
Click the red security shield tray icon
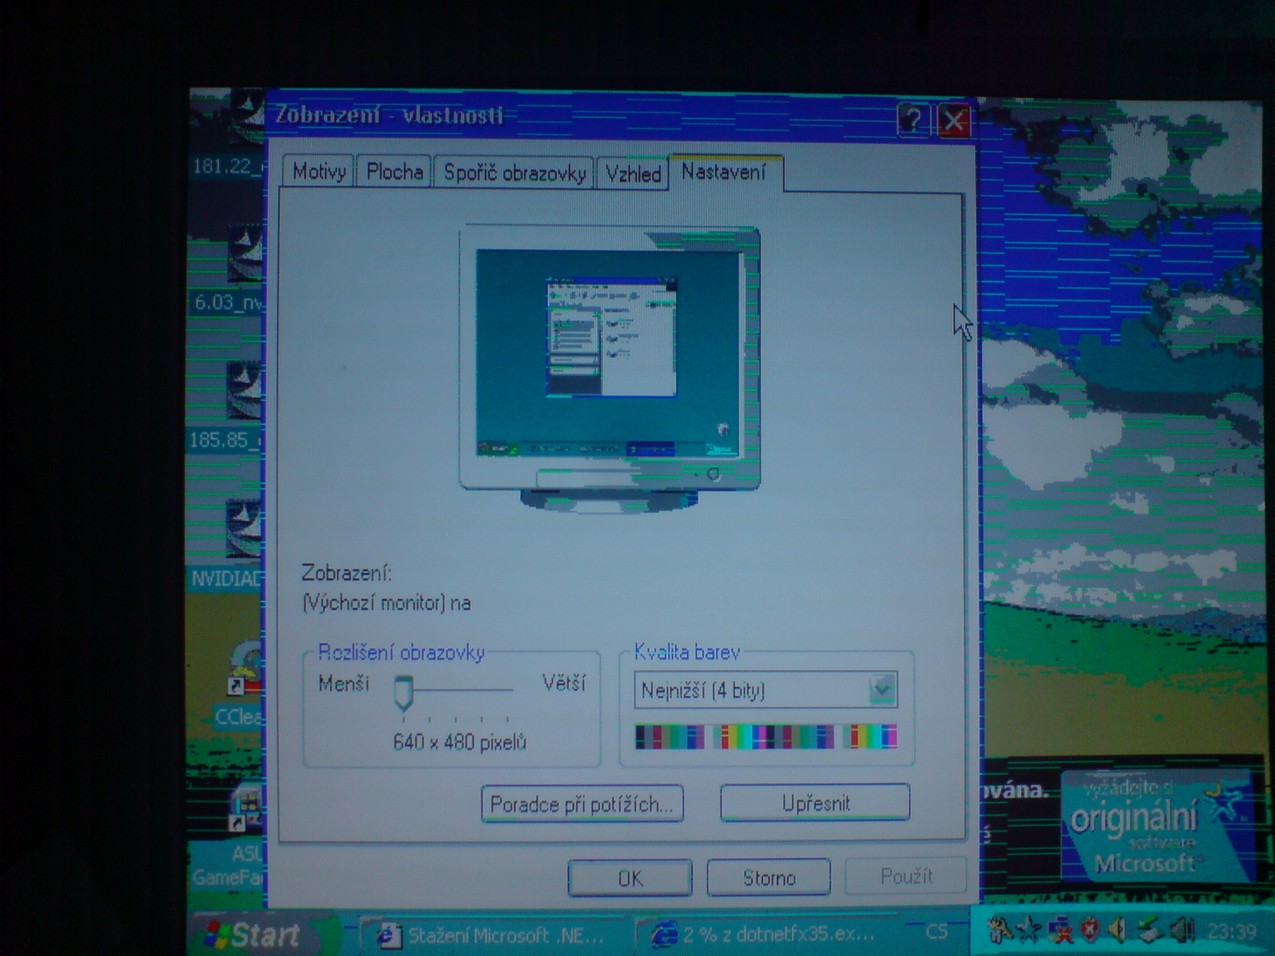coord(1089,932)
